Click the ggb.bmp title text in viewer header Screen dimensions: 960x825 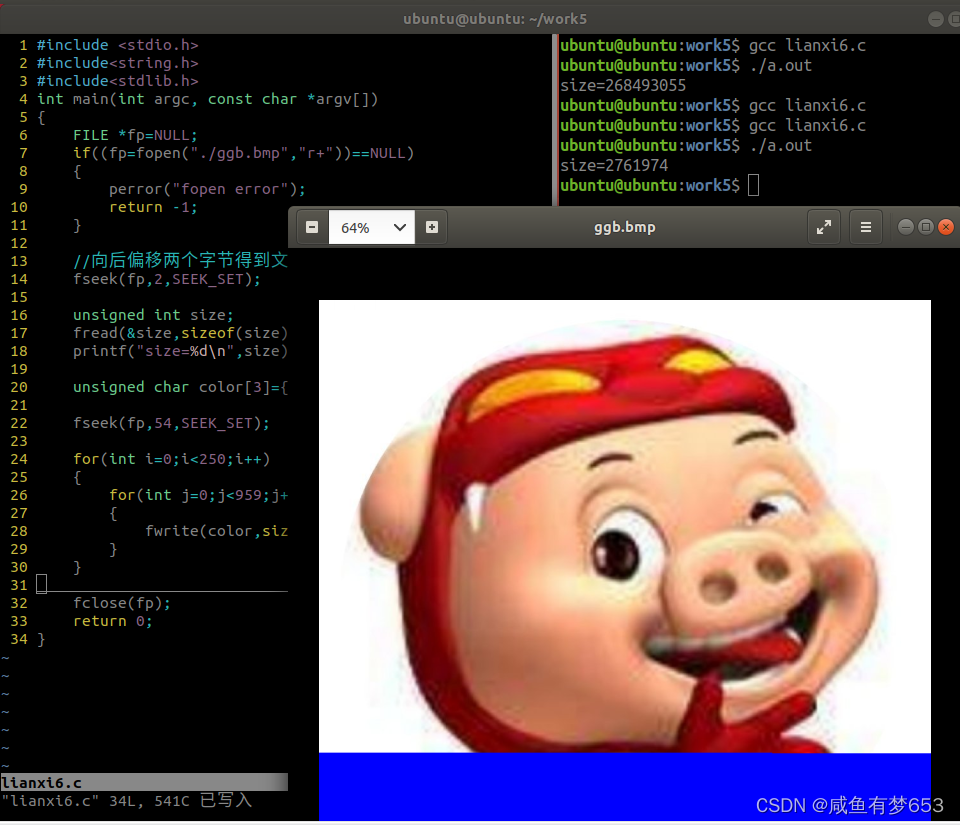coord(624,227)
